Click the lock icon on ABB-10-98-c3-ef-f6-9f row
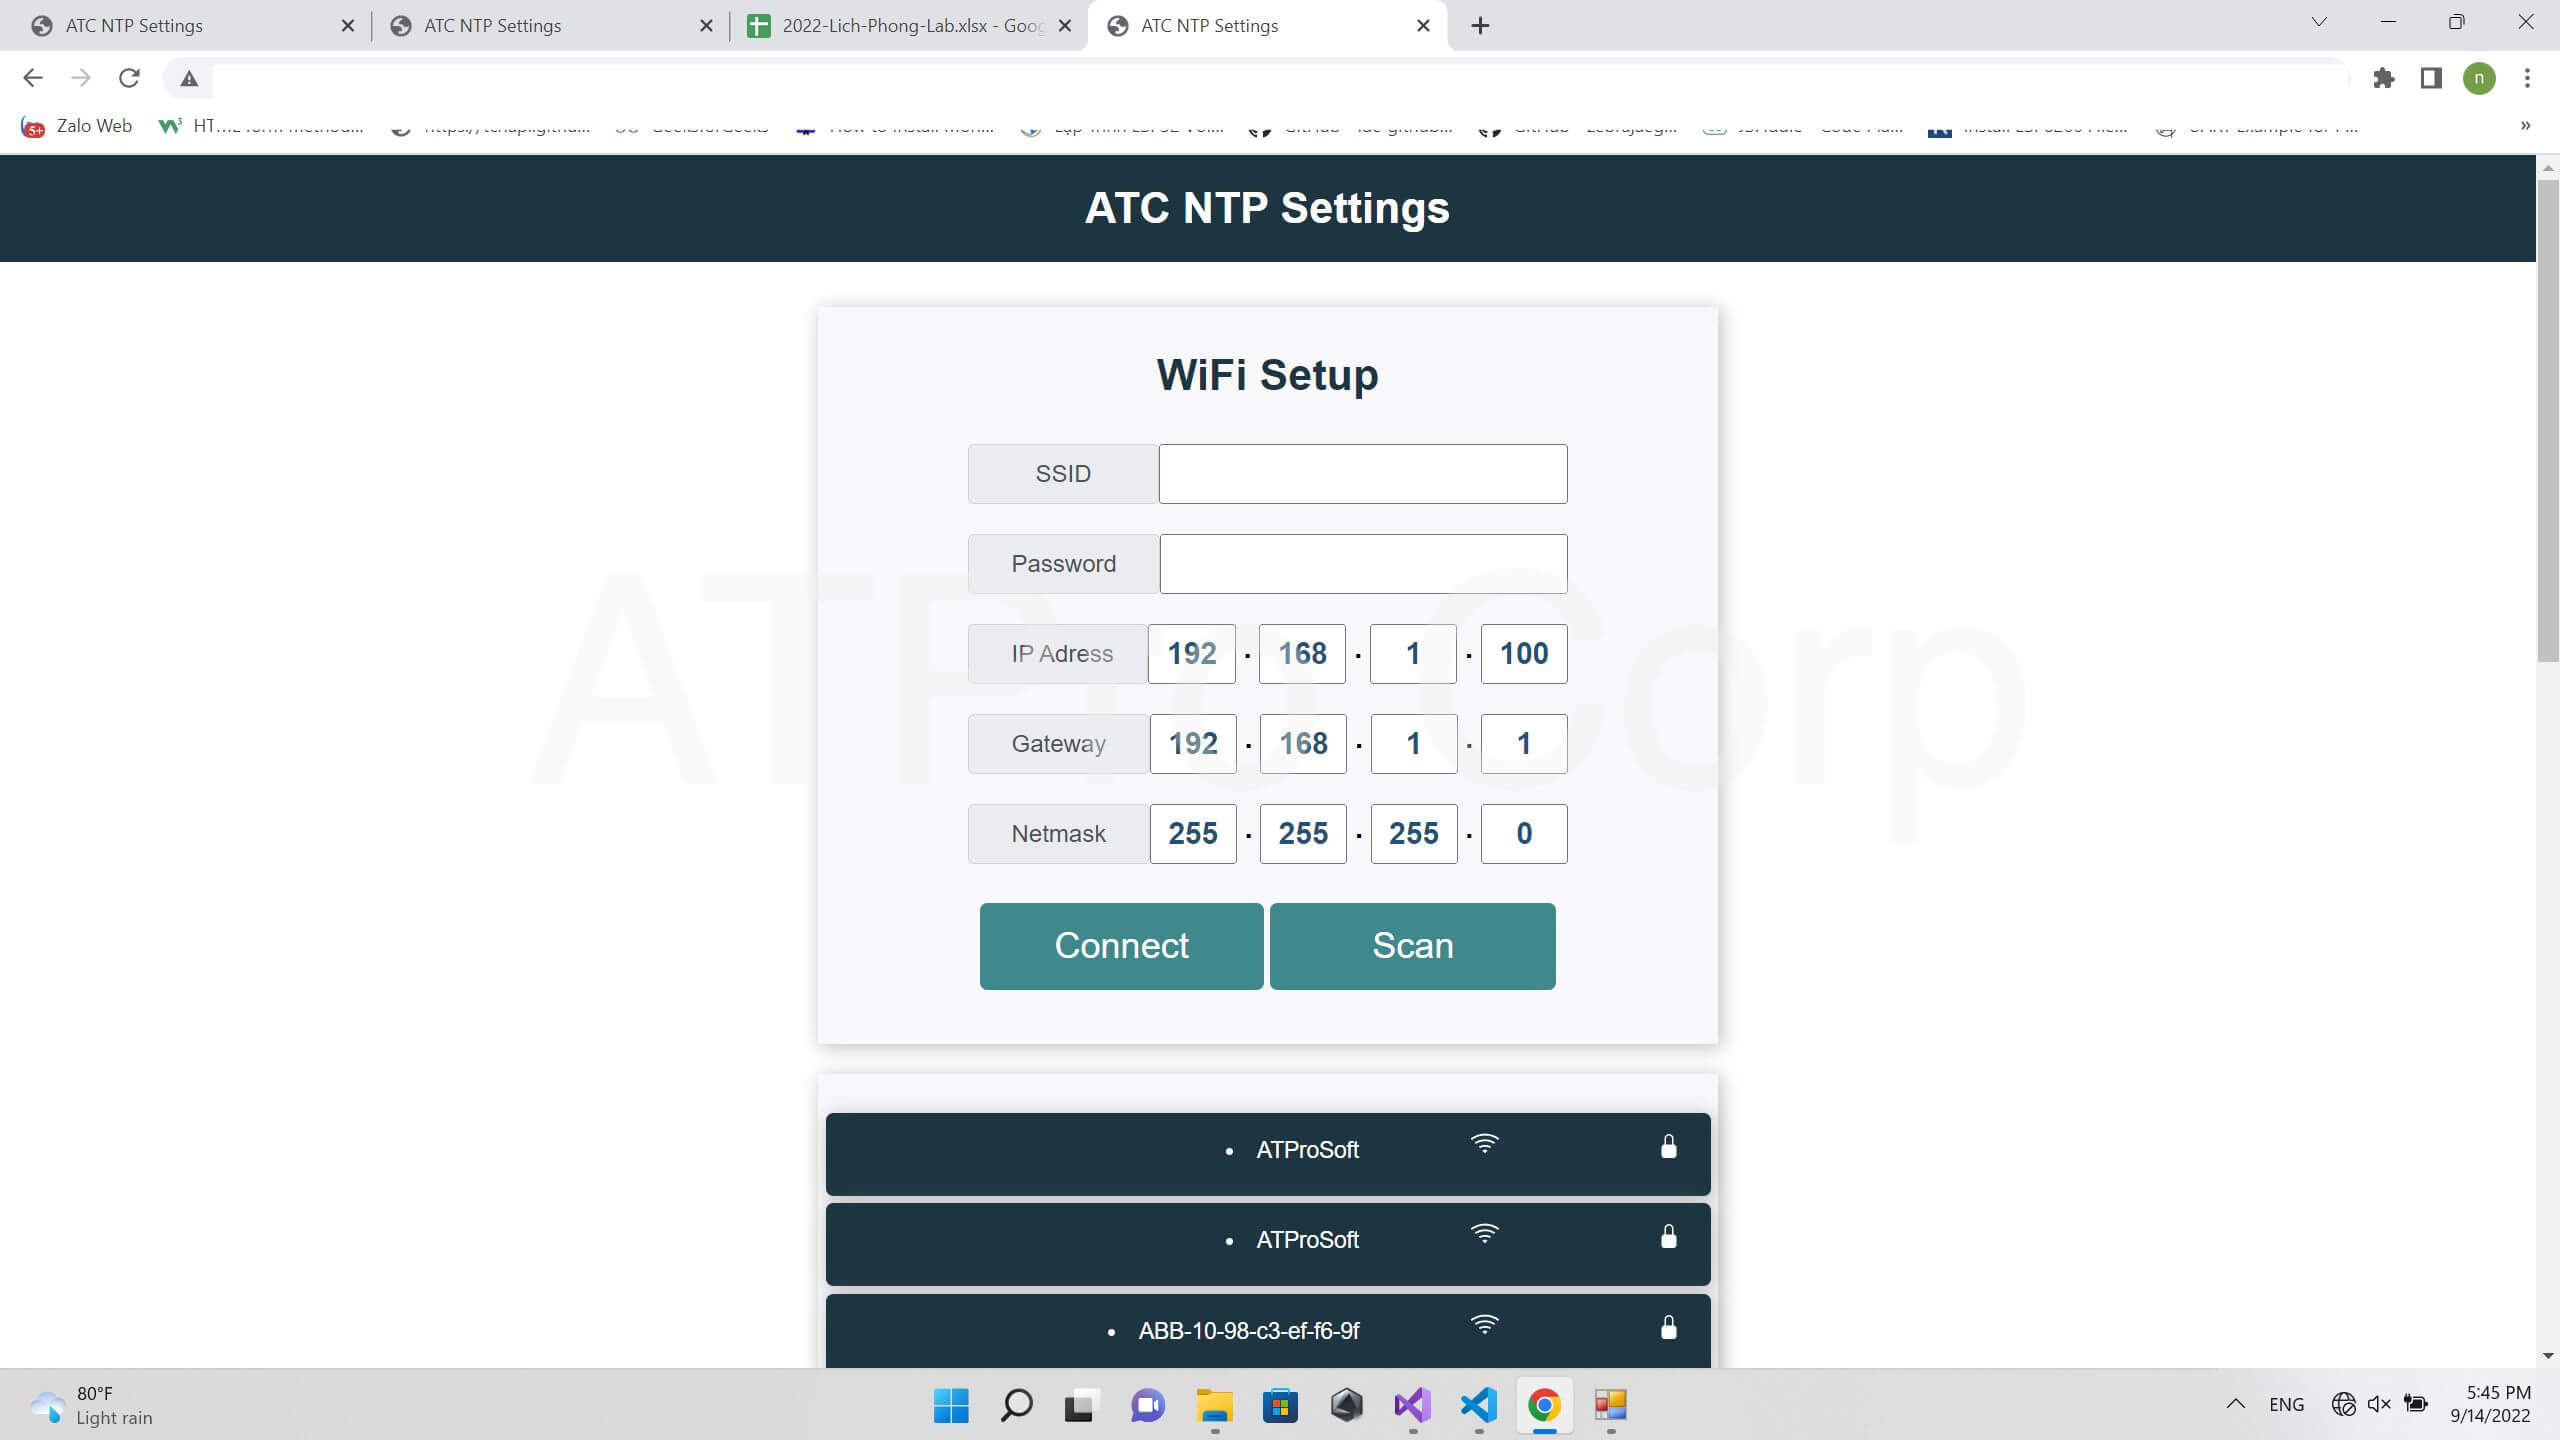 tap(1668, 1328)
